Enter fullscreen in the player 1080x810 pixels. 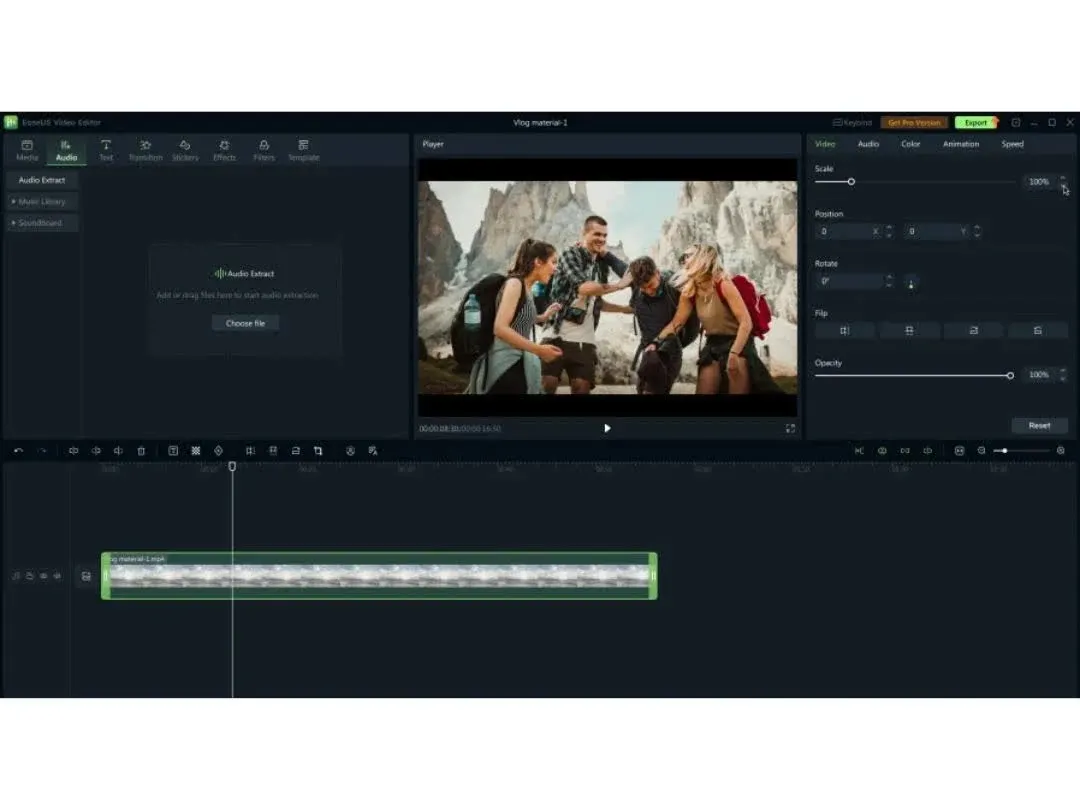click(x=790, y=428)
